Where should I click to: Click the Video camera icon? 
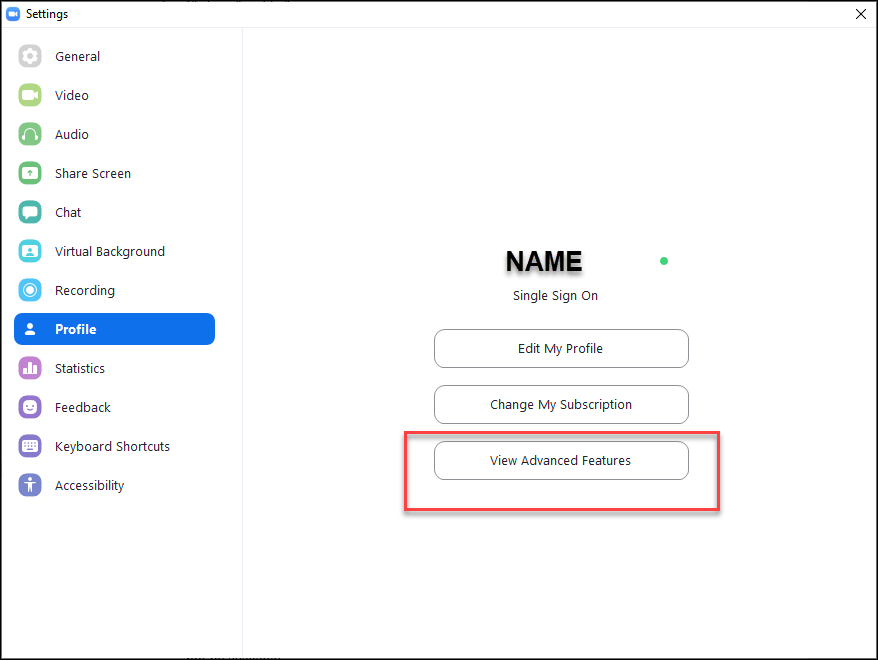click(30, 95)
